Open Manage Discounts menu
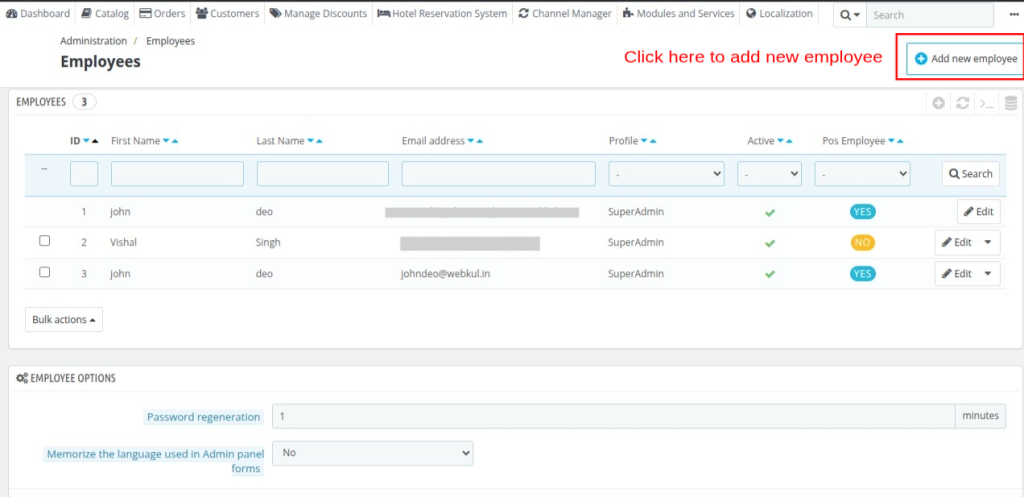 point(318,13)
